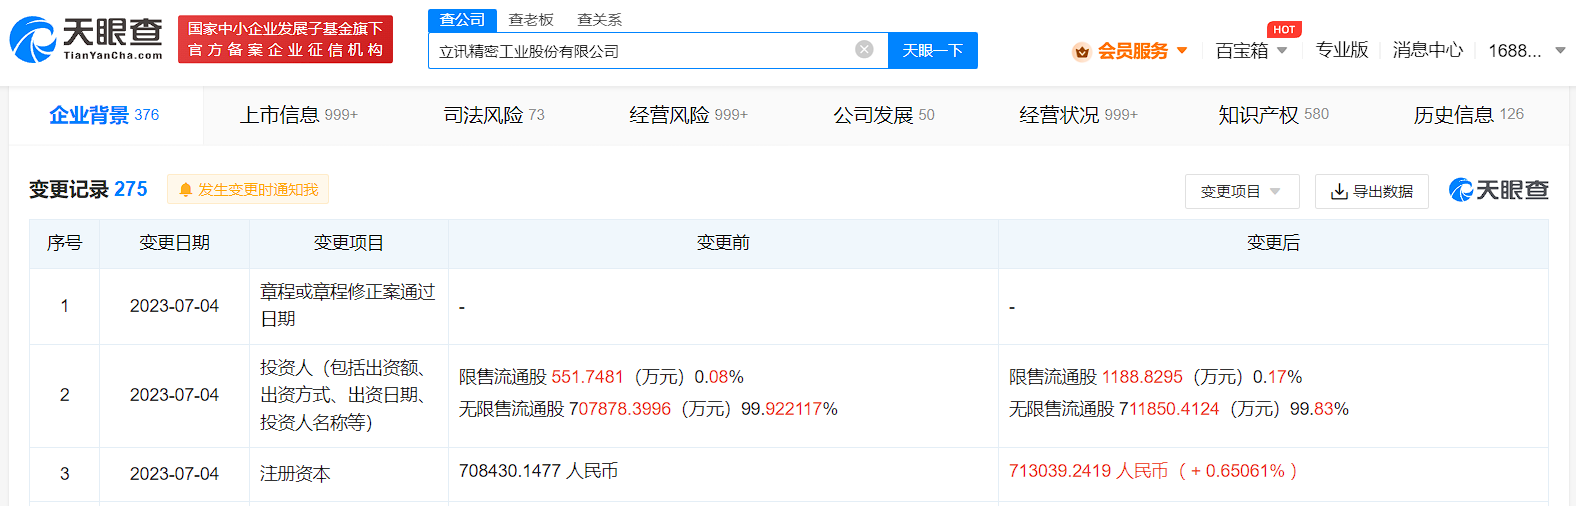1576x506 pixels.
Task: Expand the 1688... account menu
Action: coord(1526,50)
